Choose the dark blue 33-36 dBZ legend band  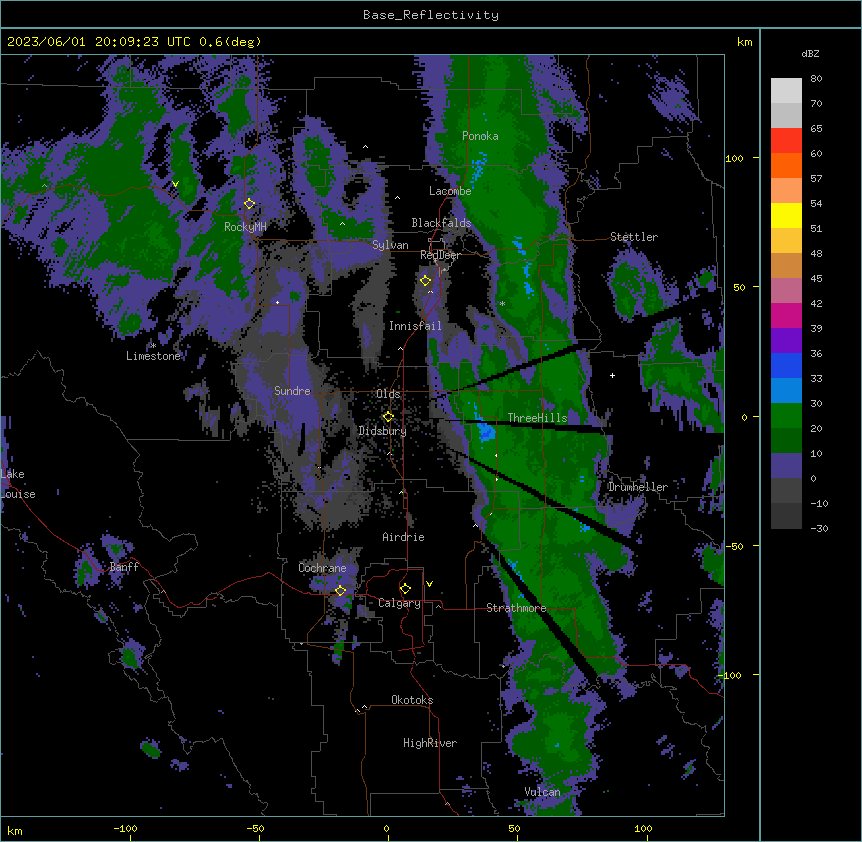pyautogui.click(x=786, y=365)
